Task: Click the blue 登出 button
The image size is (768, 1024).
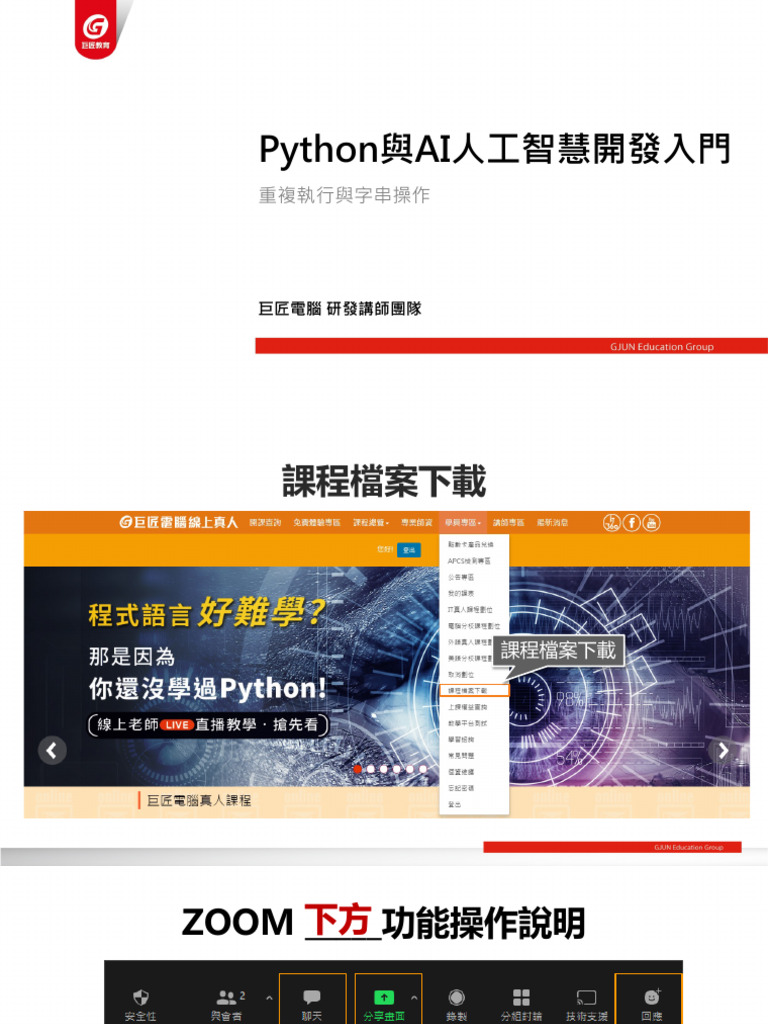Action: click(409, 550)
